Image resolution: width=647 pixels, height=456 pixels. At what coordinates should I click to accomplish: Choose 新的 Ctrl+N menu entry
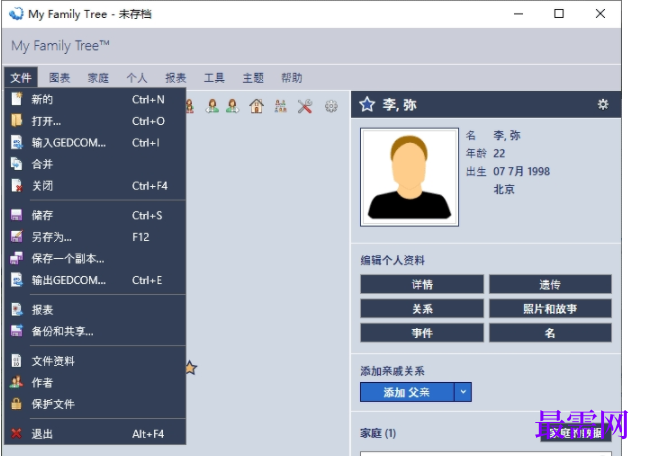point(95,99)
